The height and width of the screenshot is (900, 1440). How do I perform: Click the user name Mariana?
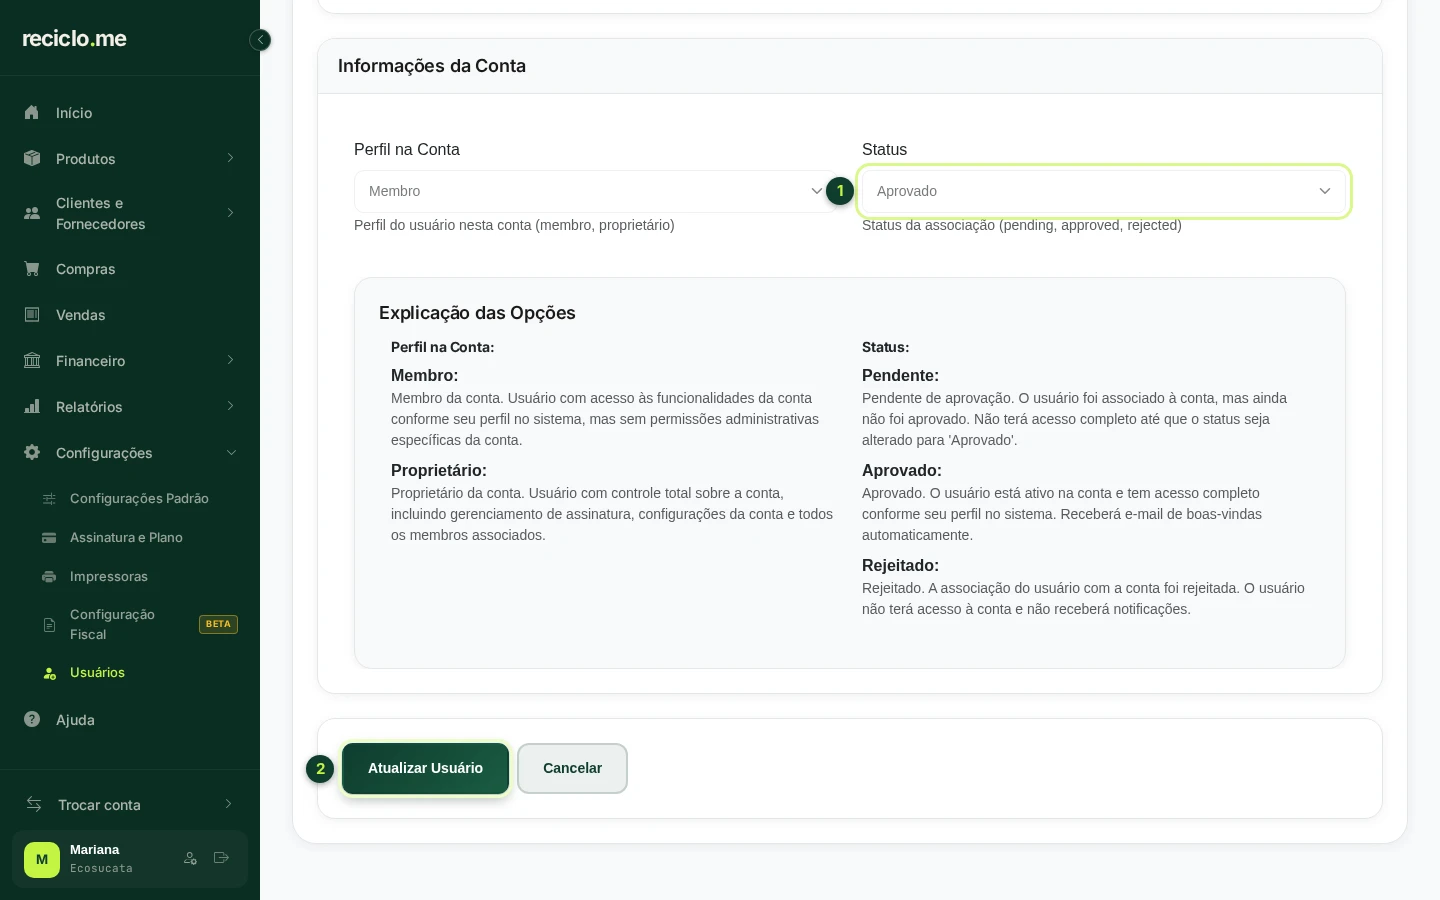click(95, 850)
